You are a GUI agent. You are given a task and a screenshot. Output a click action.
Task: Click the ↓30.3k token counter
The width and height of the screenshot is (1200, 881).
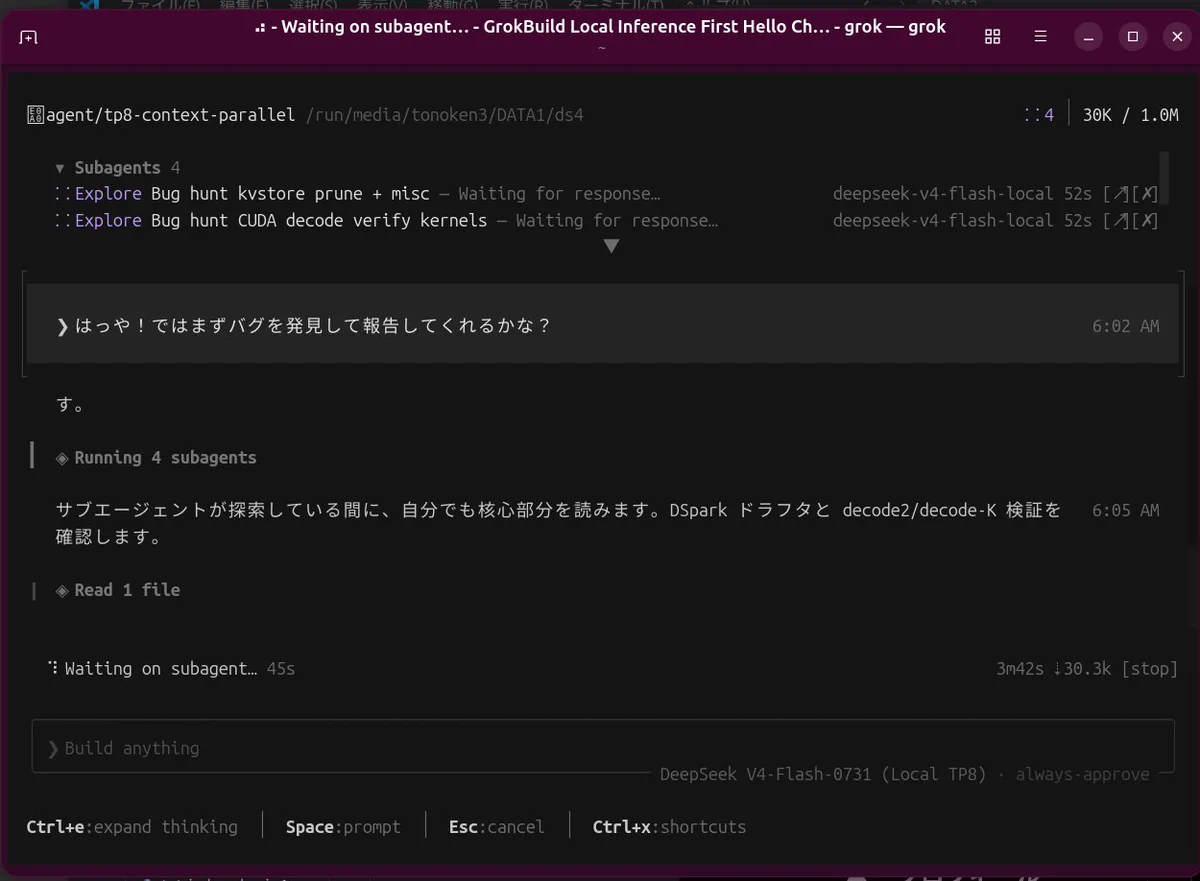(x=1082, y=668)
